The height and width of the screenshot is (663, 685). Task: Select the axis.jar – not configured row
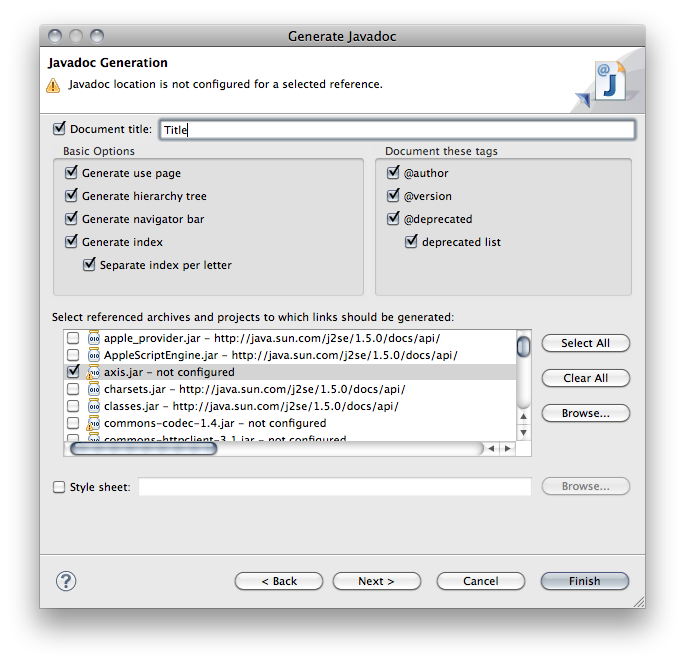point(290,372)
